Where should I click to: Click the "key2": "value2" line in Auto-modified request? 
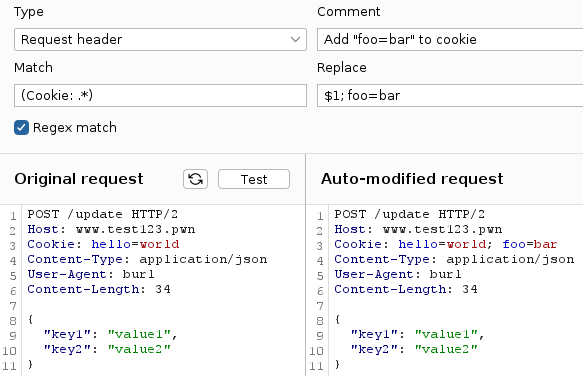414,349
